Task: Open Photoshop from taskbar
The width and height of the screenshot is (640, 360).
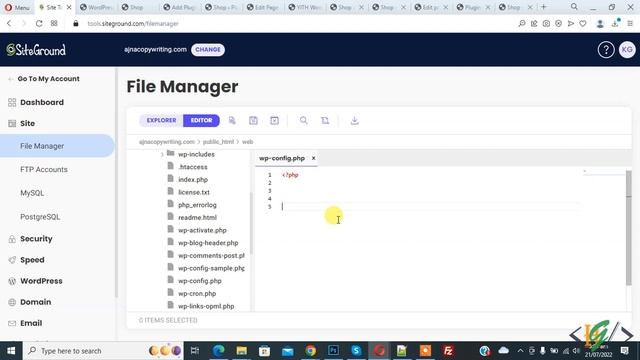Action: (333, 351)
